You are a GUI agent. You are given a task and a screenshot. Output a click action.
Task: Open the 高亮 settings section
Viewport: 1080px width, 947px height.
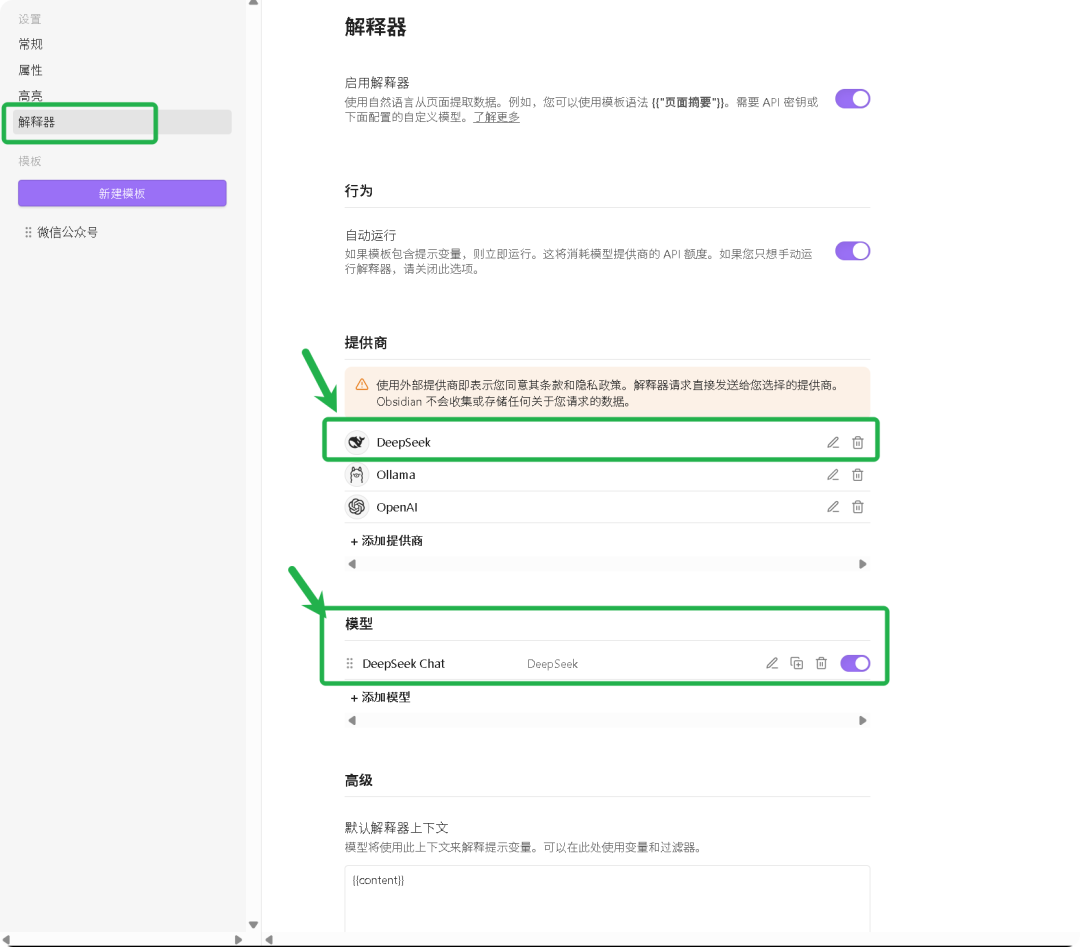point(30,95)
